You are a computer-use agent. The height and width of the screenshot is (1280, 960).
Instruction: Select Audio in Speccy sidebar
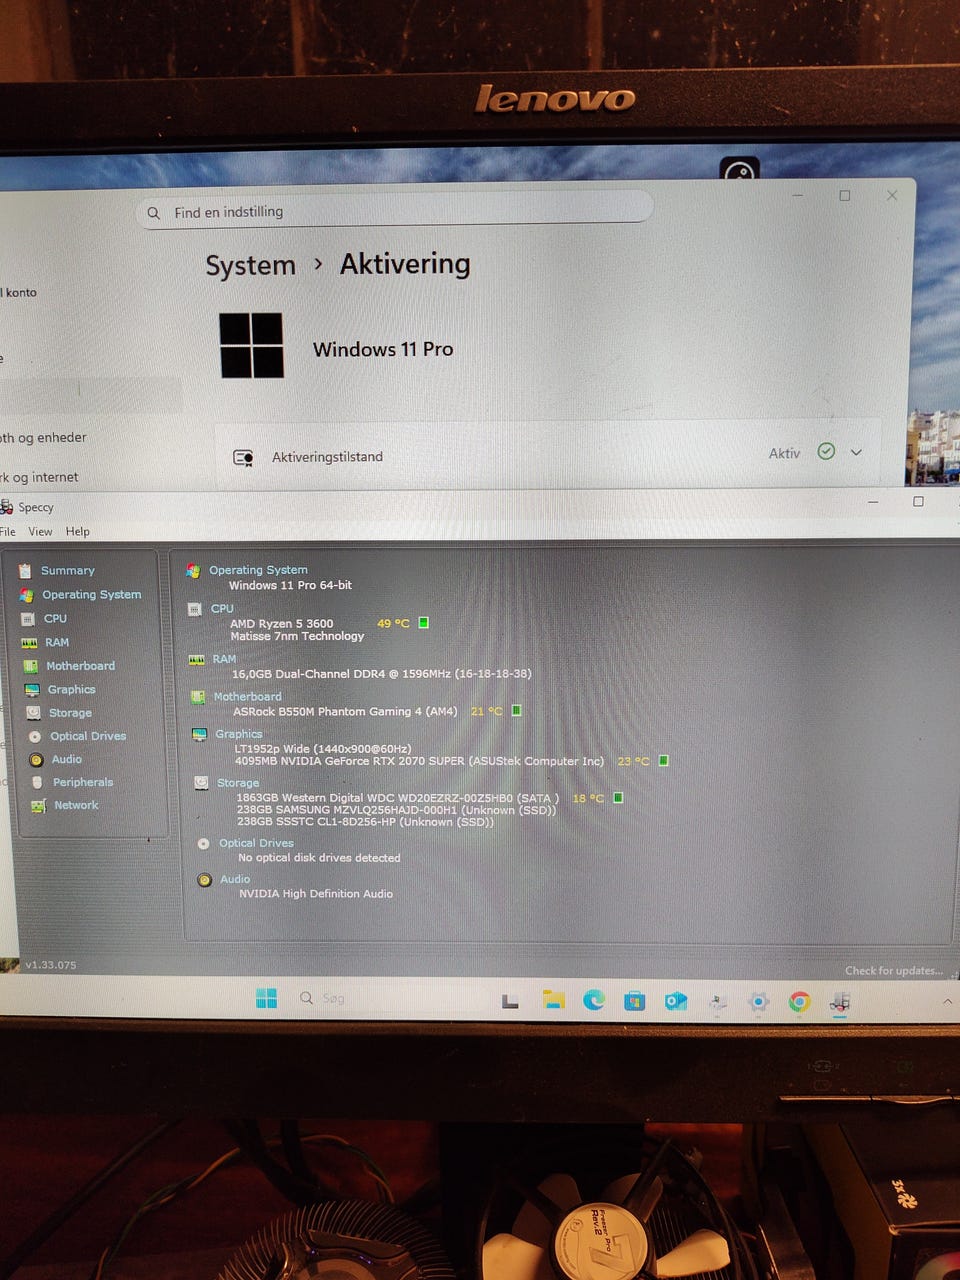coord(67,760)
